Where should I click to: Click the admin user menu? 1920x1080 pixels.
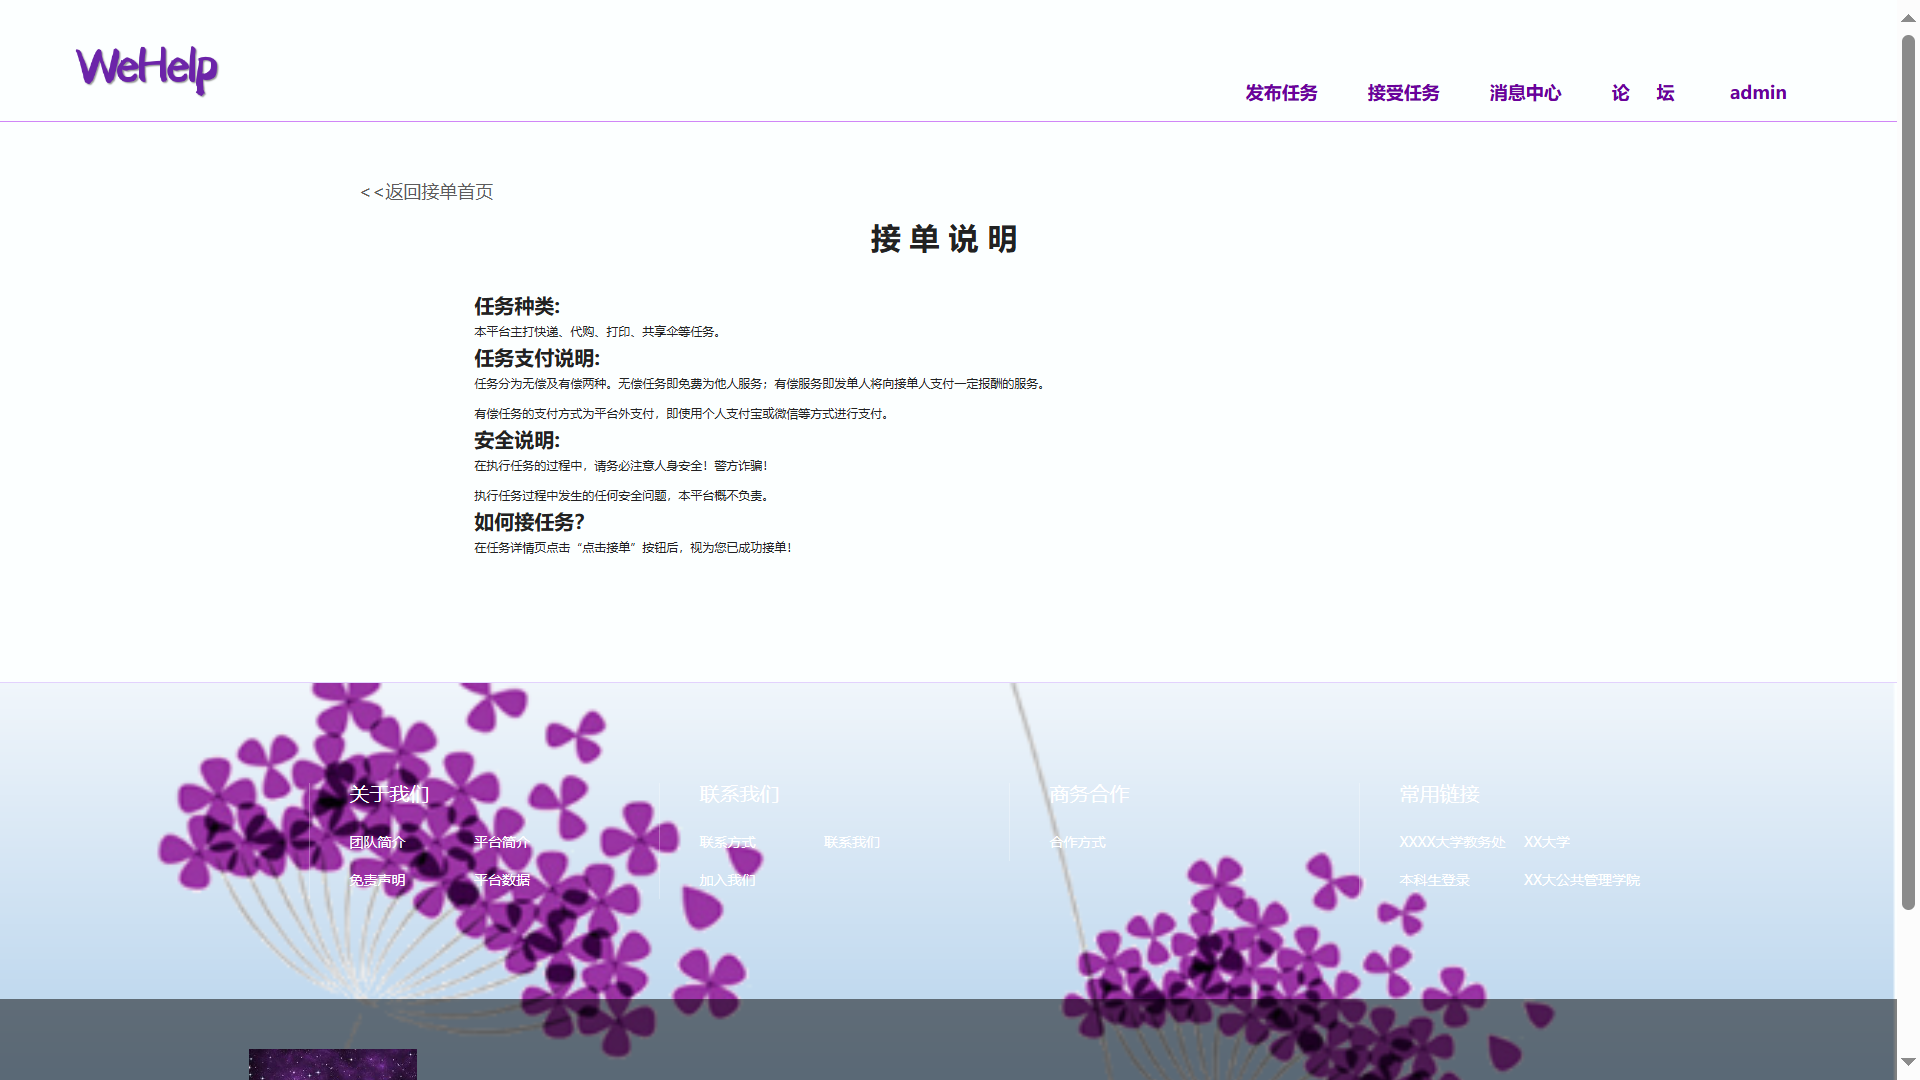(1757, 93)
